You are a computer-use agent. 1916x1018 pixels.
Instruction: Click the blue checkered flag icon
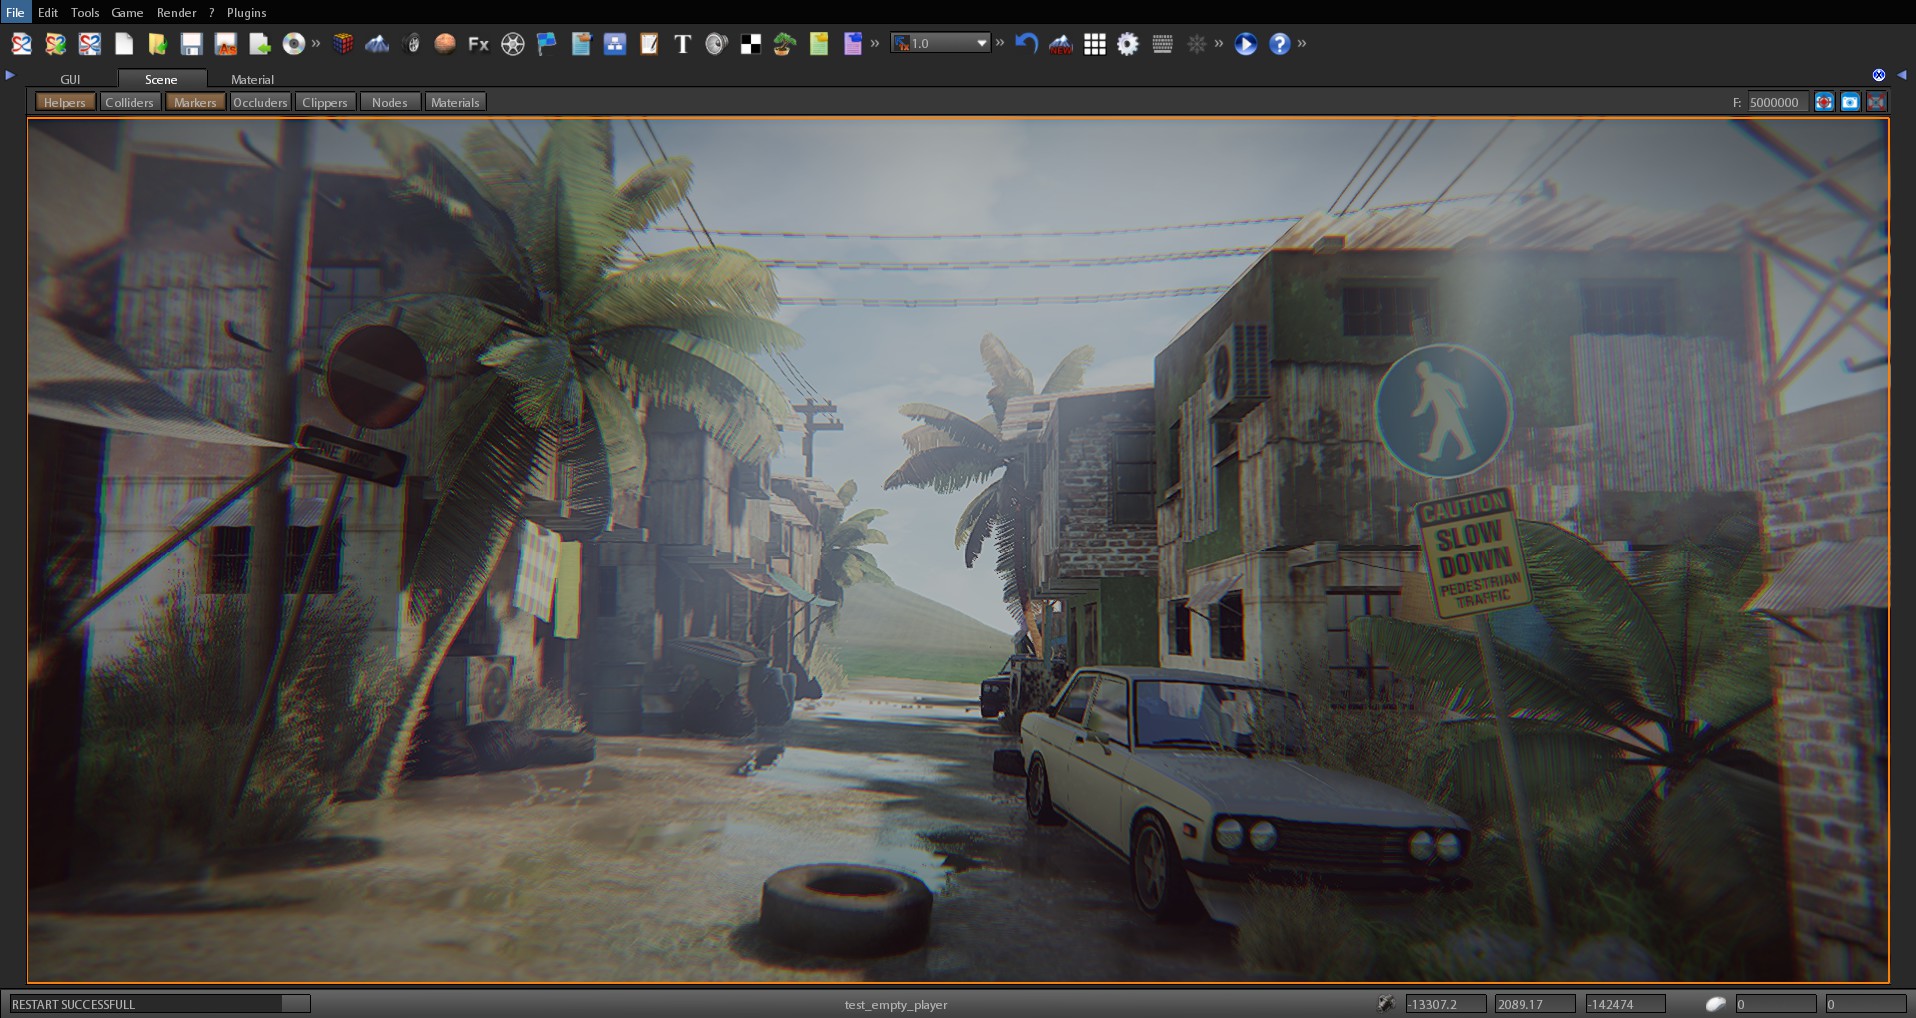point(547,44)
